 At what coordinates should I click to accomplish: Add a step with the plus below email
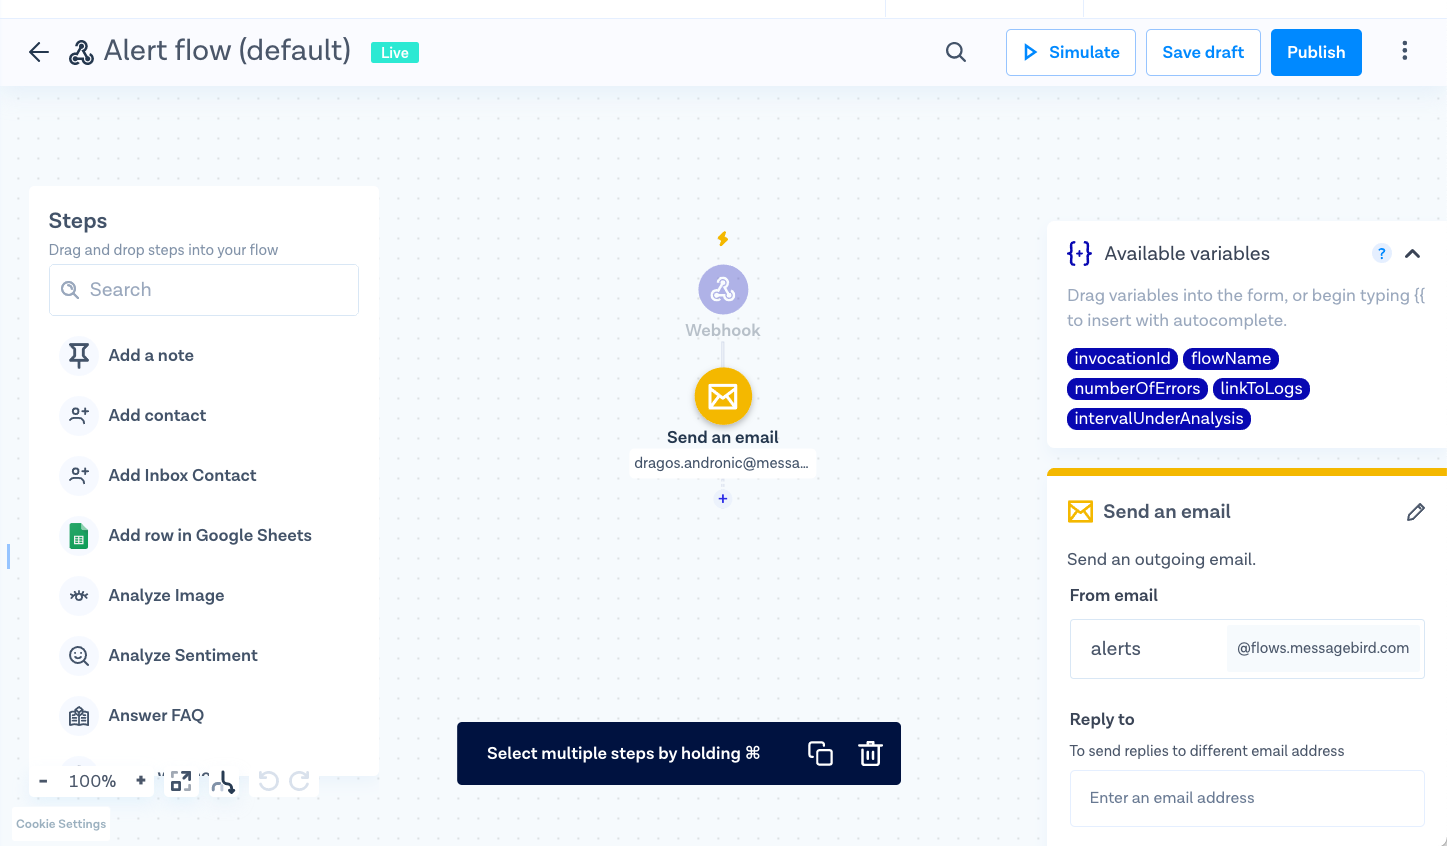coord(723,499)
